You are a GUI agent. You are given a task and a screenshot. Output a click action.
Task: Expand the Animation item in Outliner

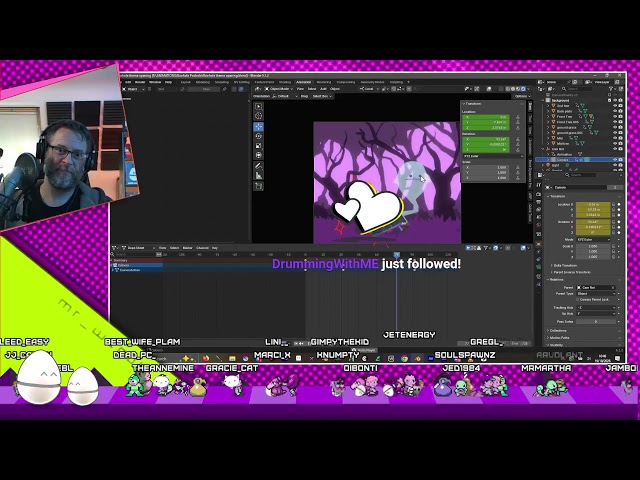pyautogui.click(x=548, y=154)
